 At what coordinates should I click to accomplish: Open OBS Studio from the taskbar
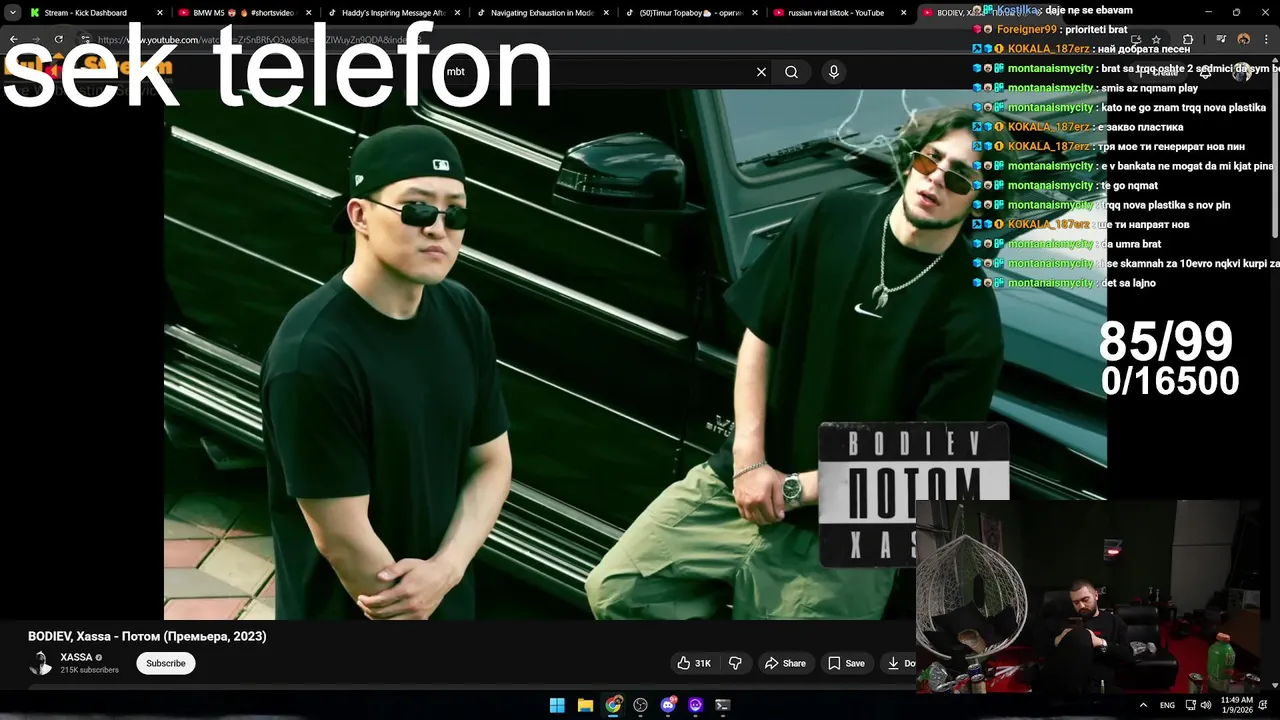640,705
